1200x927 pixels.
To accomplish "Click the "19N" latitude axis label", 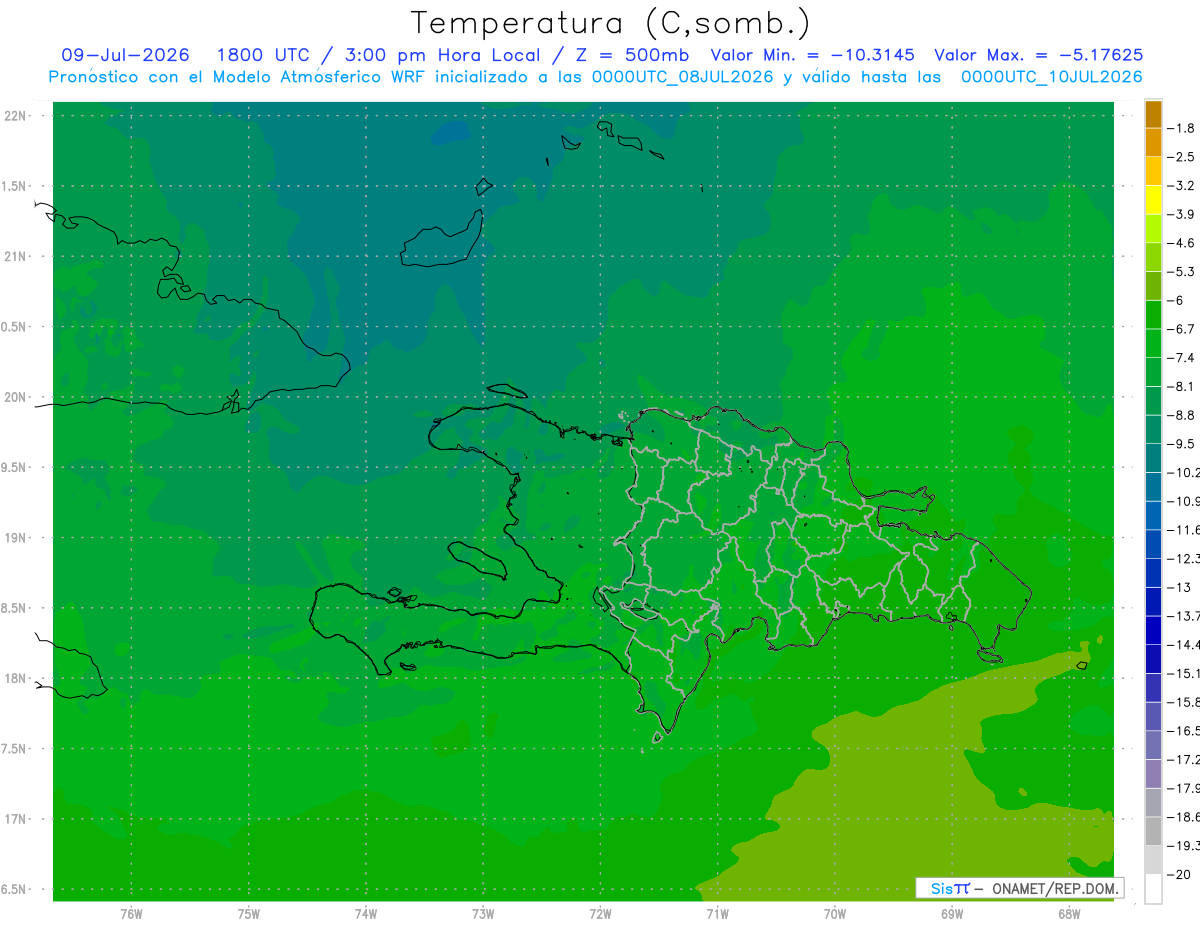I will click(17, 538).
